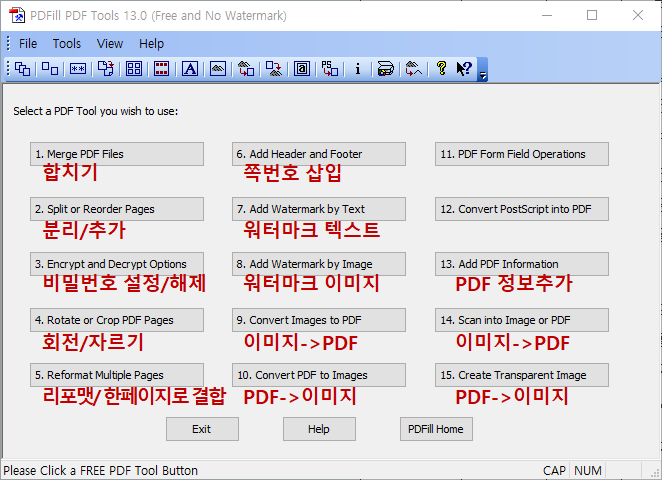
Task: Click the menu bar drag grip handle
Action: point(8,43)
